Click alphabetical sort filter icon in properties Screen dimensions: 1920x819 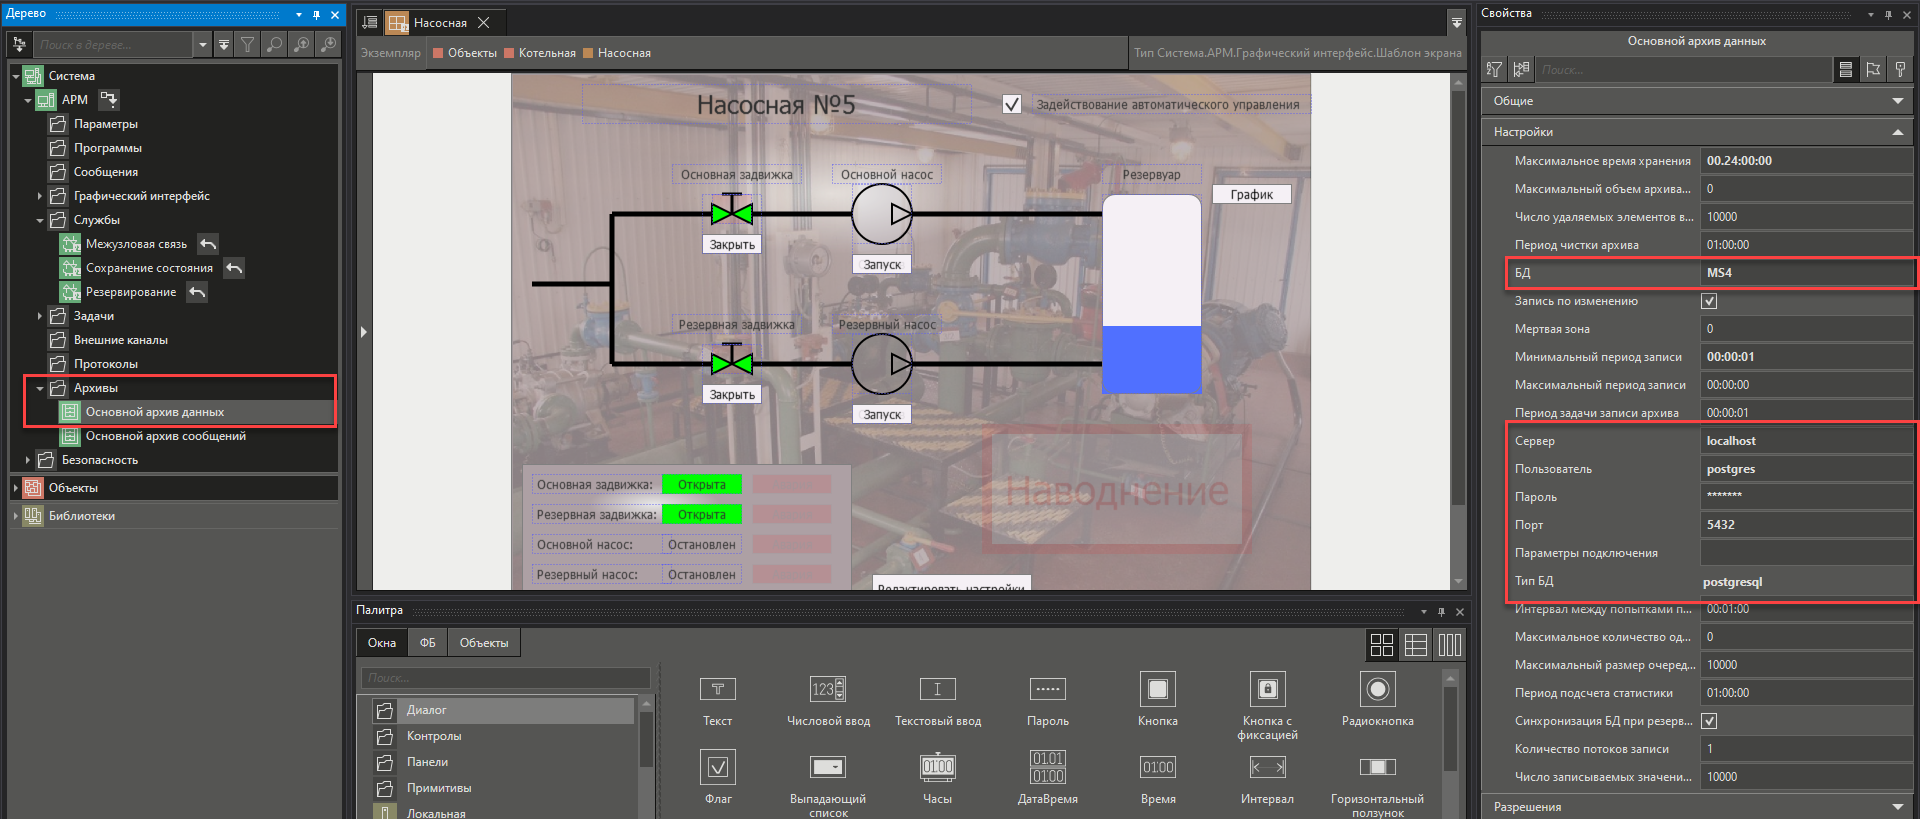click(x=1494, y=70)
